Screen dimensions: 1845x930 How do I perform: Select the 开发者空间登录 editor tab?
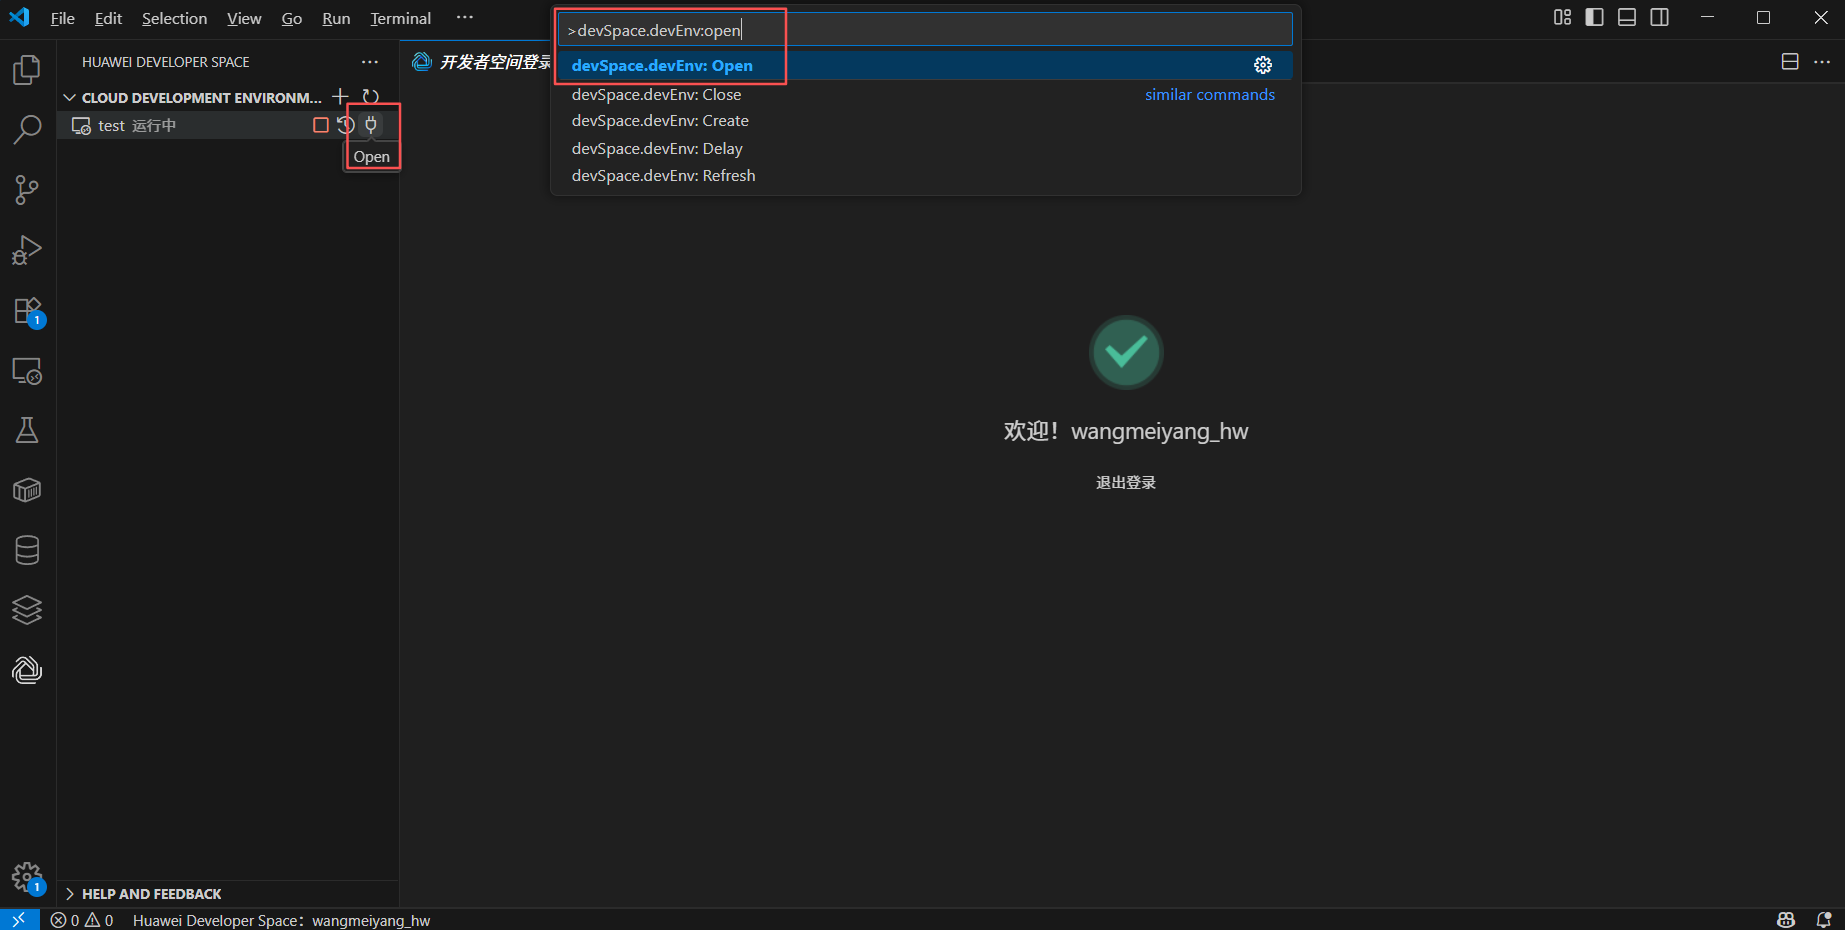tap(480, 62)
